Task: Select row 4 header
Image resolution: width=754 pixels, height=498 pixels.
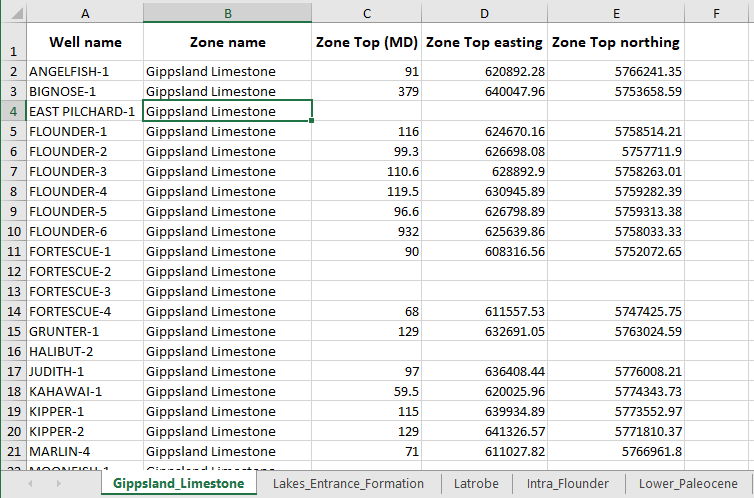Action: tap(13, 111)
